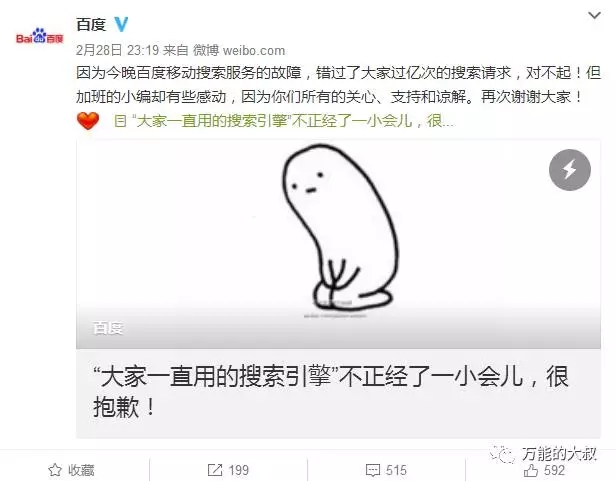Open the 百度 account name link
Screen dimensions: 616x481
[91, 24]
